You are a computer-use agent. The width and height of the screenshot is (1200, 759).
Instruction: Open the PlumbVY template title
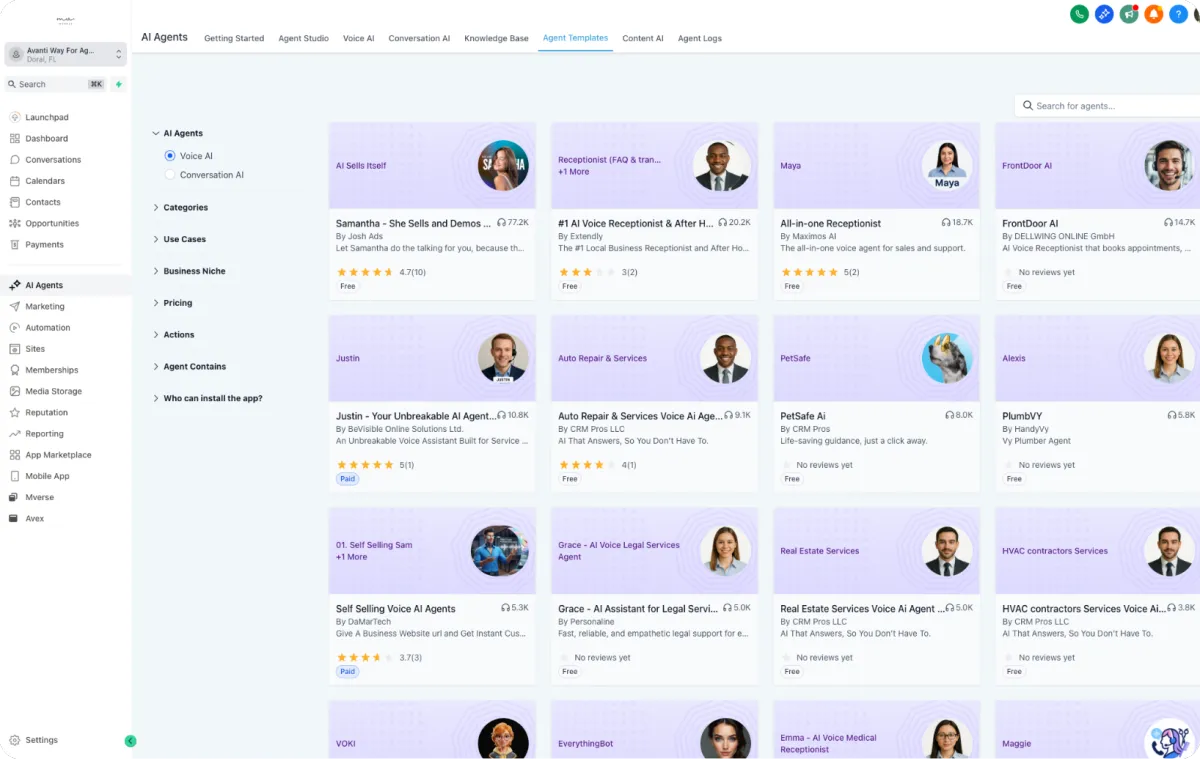pos(1022,416)
